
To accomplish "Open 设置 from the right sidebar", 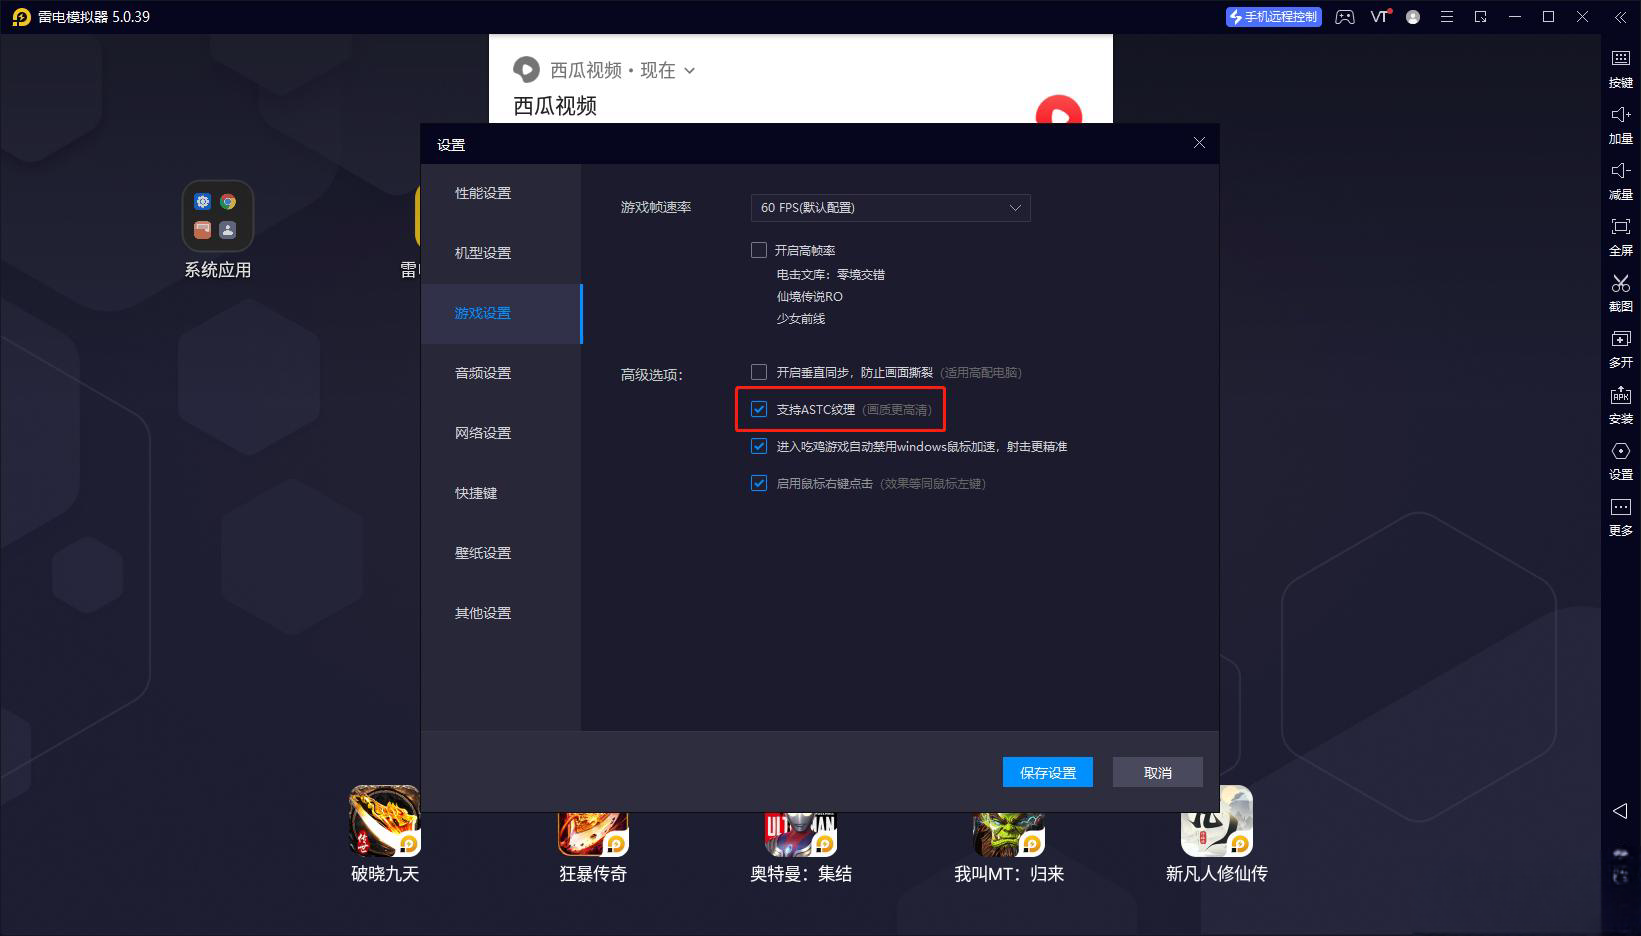I will tap(1620, 461).
